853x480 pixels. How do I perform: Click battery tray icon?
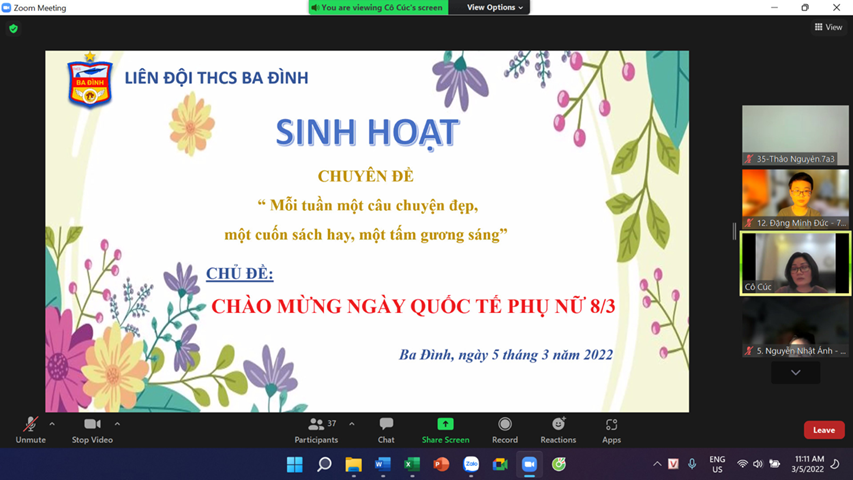click(775, 464)
